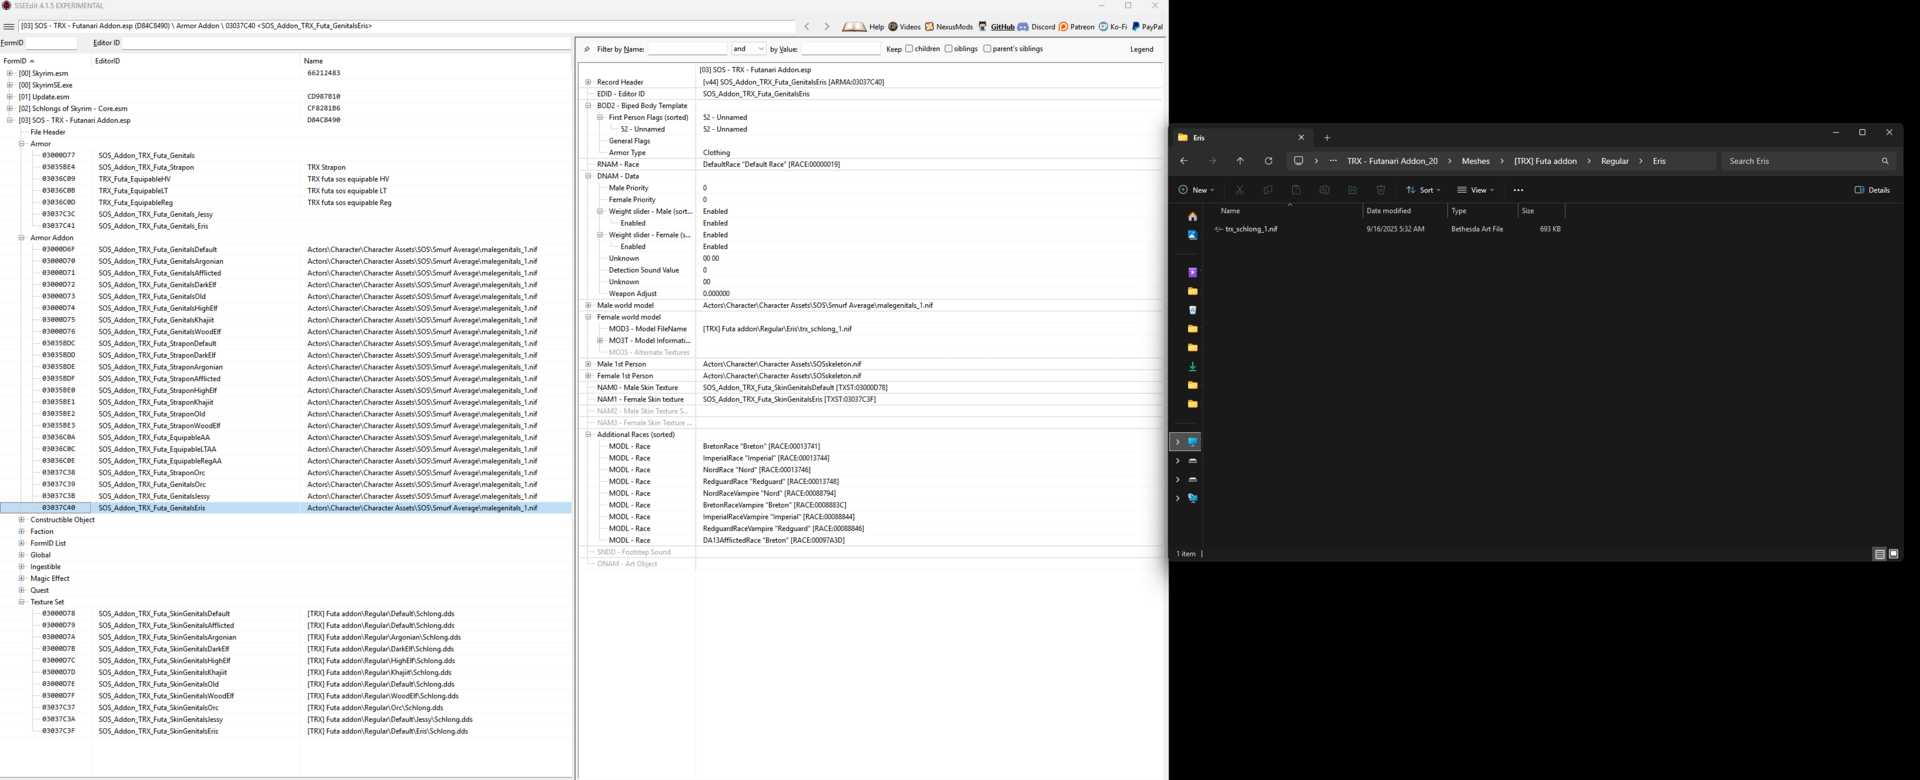
Task: Open the GitHub link
Action: tap(996, 27)
